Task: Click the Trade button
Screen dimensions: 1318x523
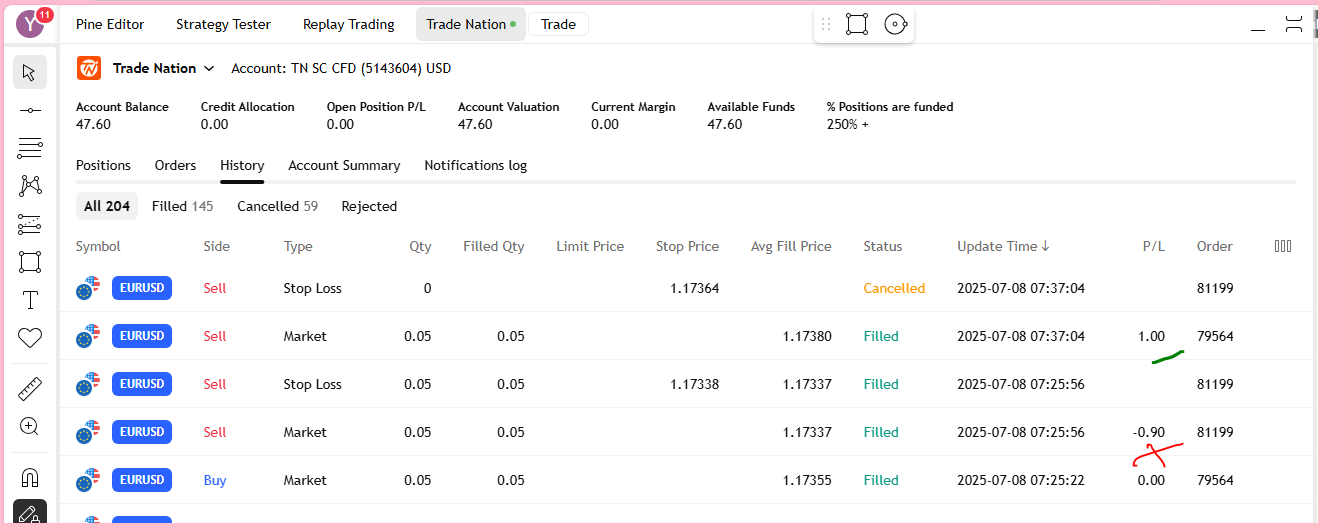Action: point(558,24)
